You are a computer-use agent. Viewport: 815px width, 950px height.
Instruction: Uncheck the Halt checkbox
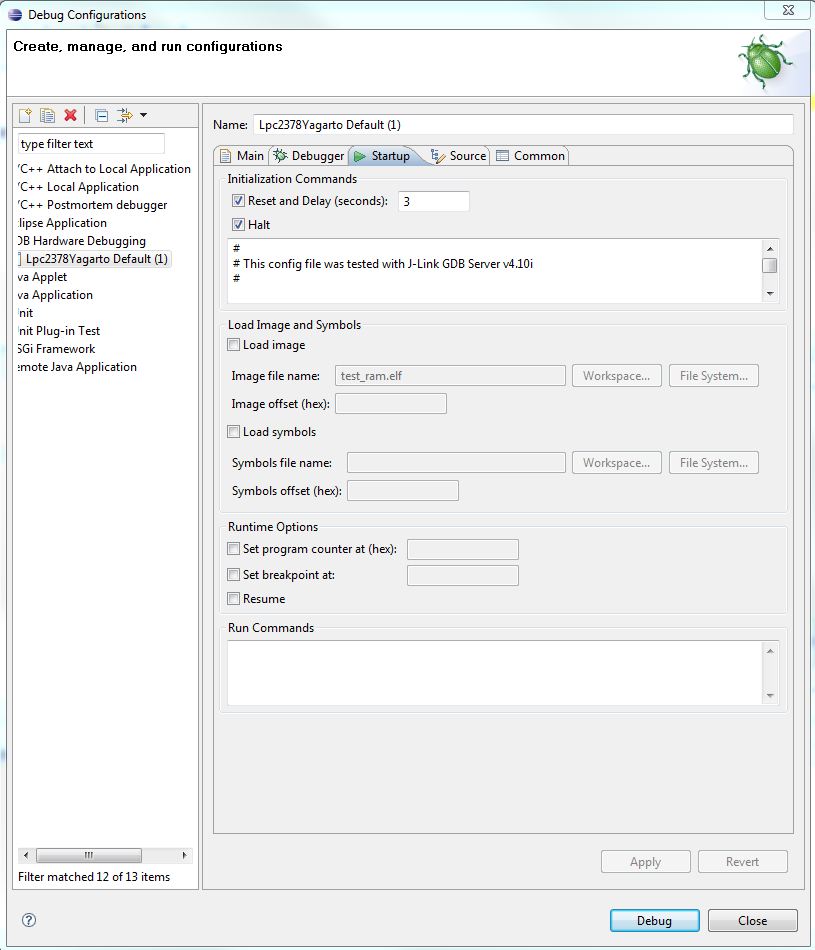(x=238, y=225)
